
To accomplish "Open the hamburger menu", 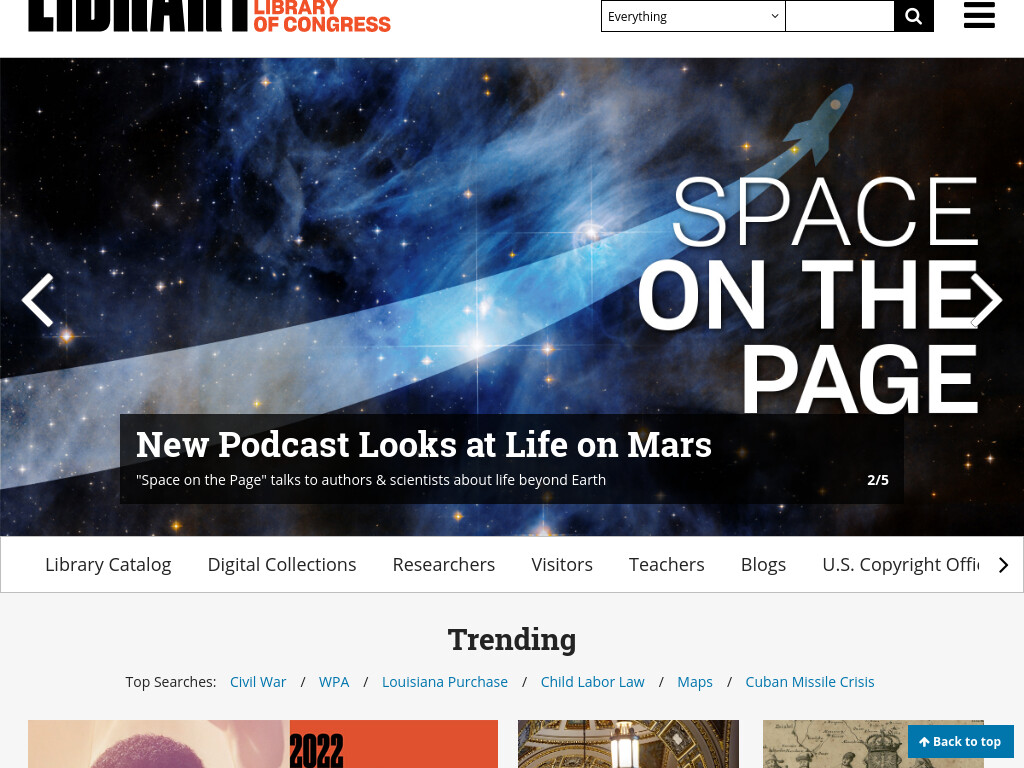I will 979,15.
